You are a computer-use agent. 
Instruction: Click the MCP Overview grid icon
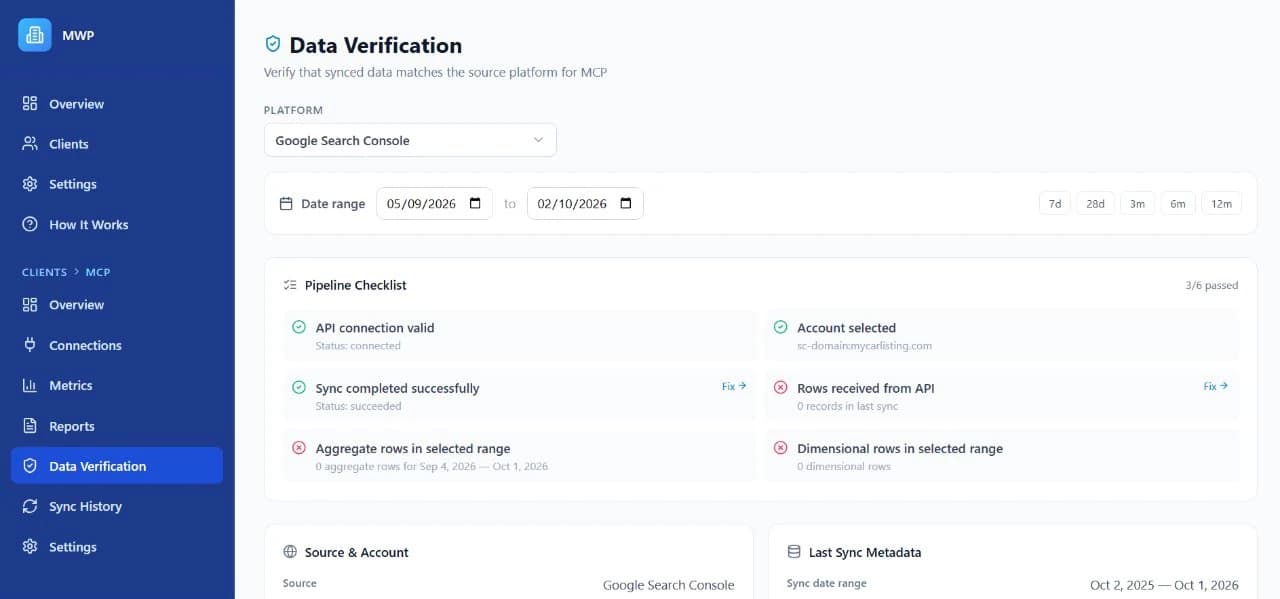point(30,305)
